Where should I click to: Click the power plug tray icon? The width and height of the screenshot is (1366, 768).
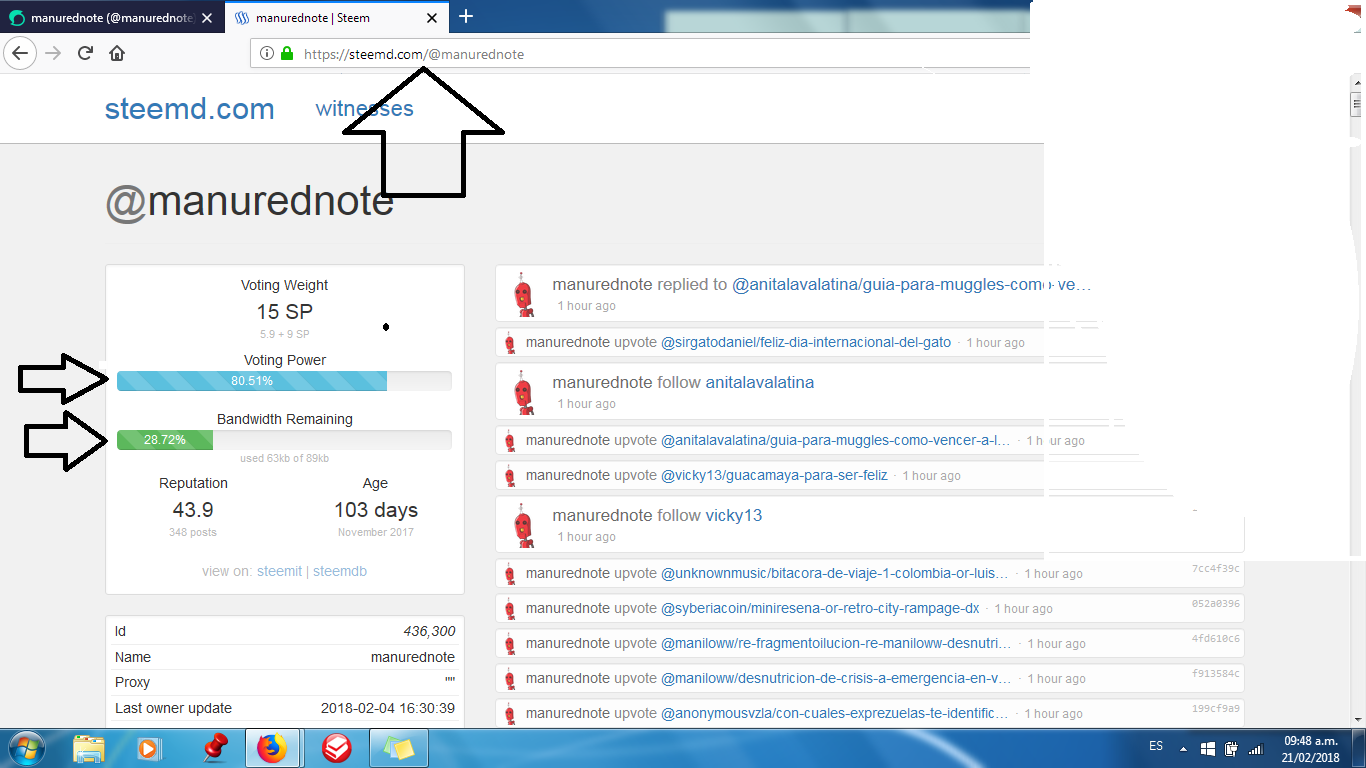click(1232, 748)
